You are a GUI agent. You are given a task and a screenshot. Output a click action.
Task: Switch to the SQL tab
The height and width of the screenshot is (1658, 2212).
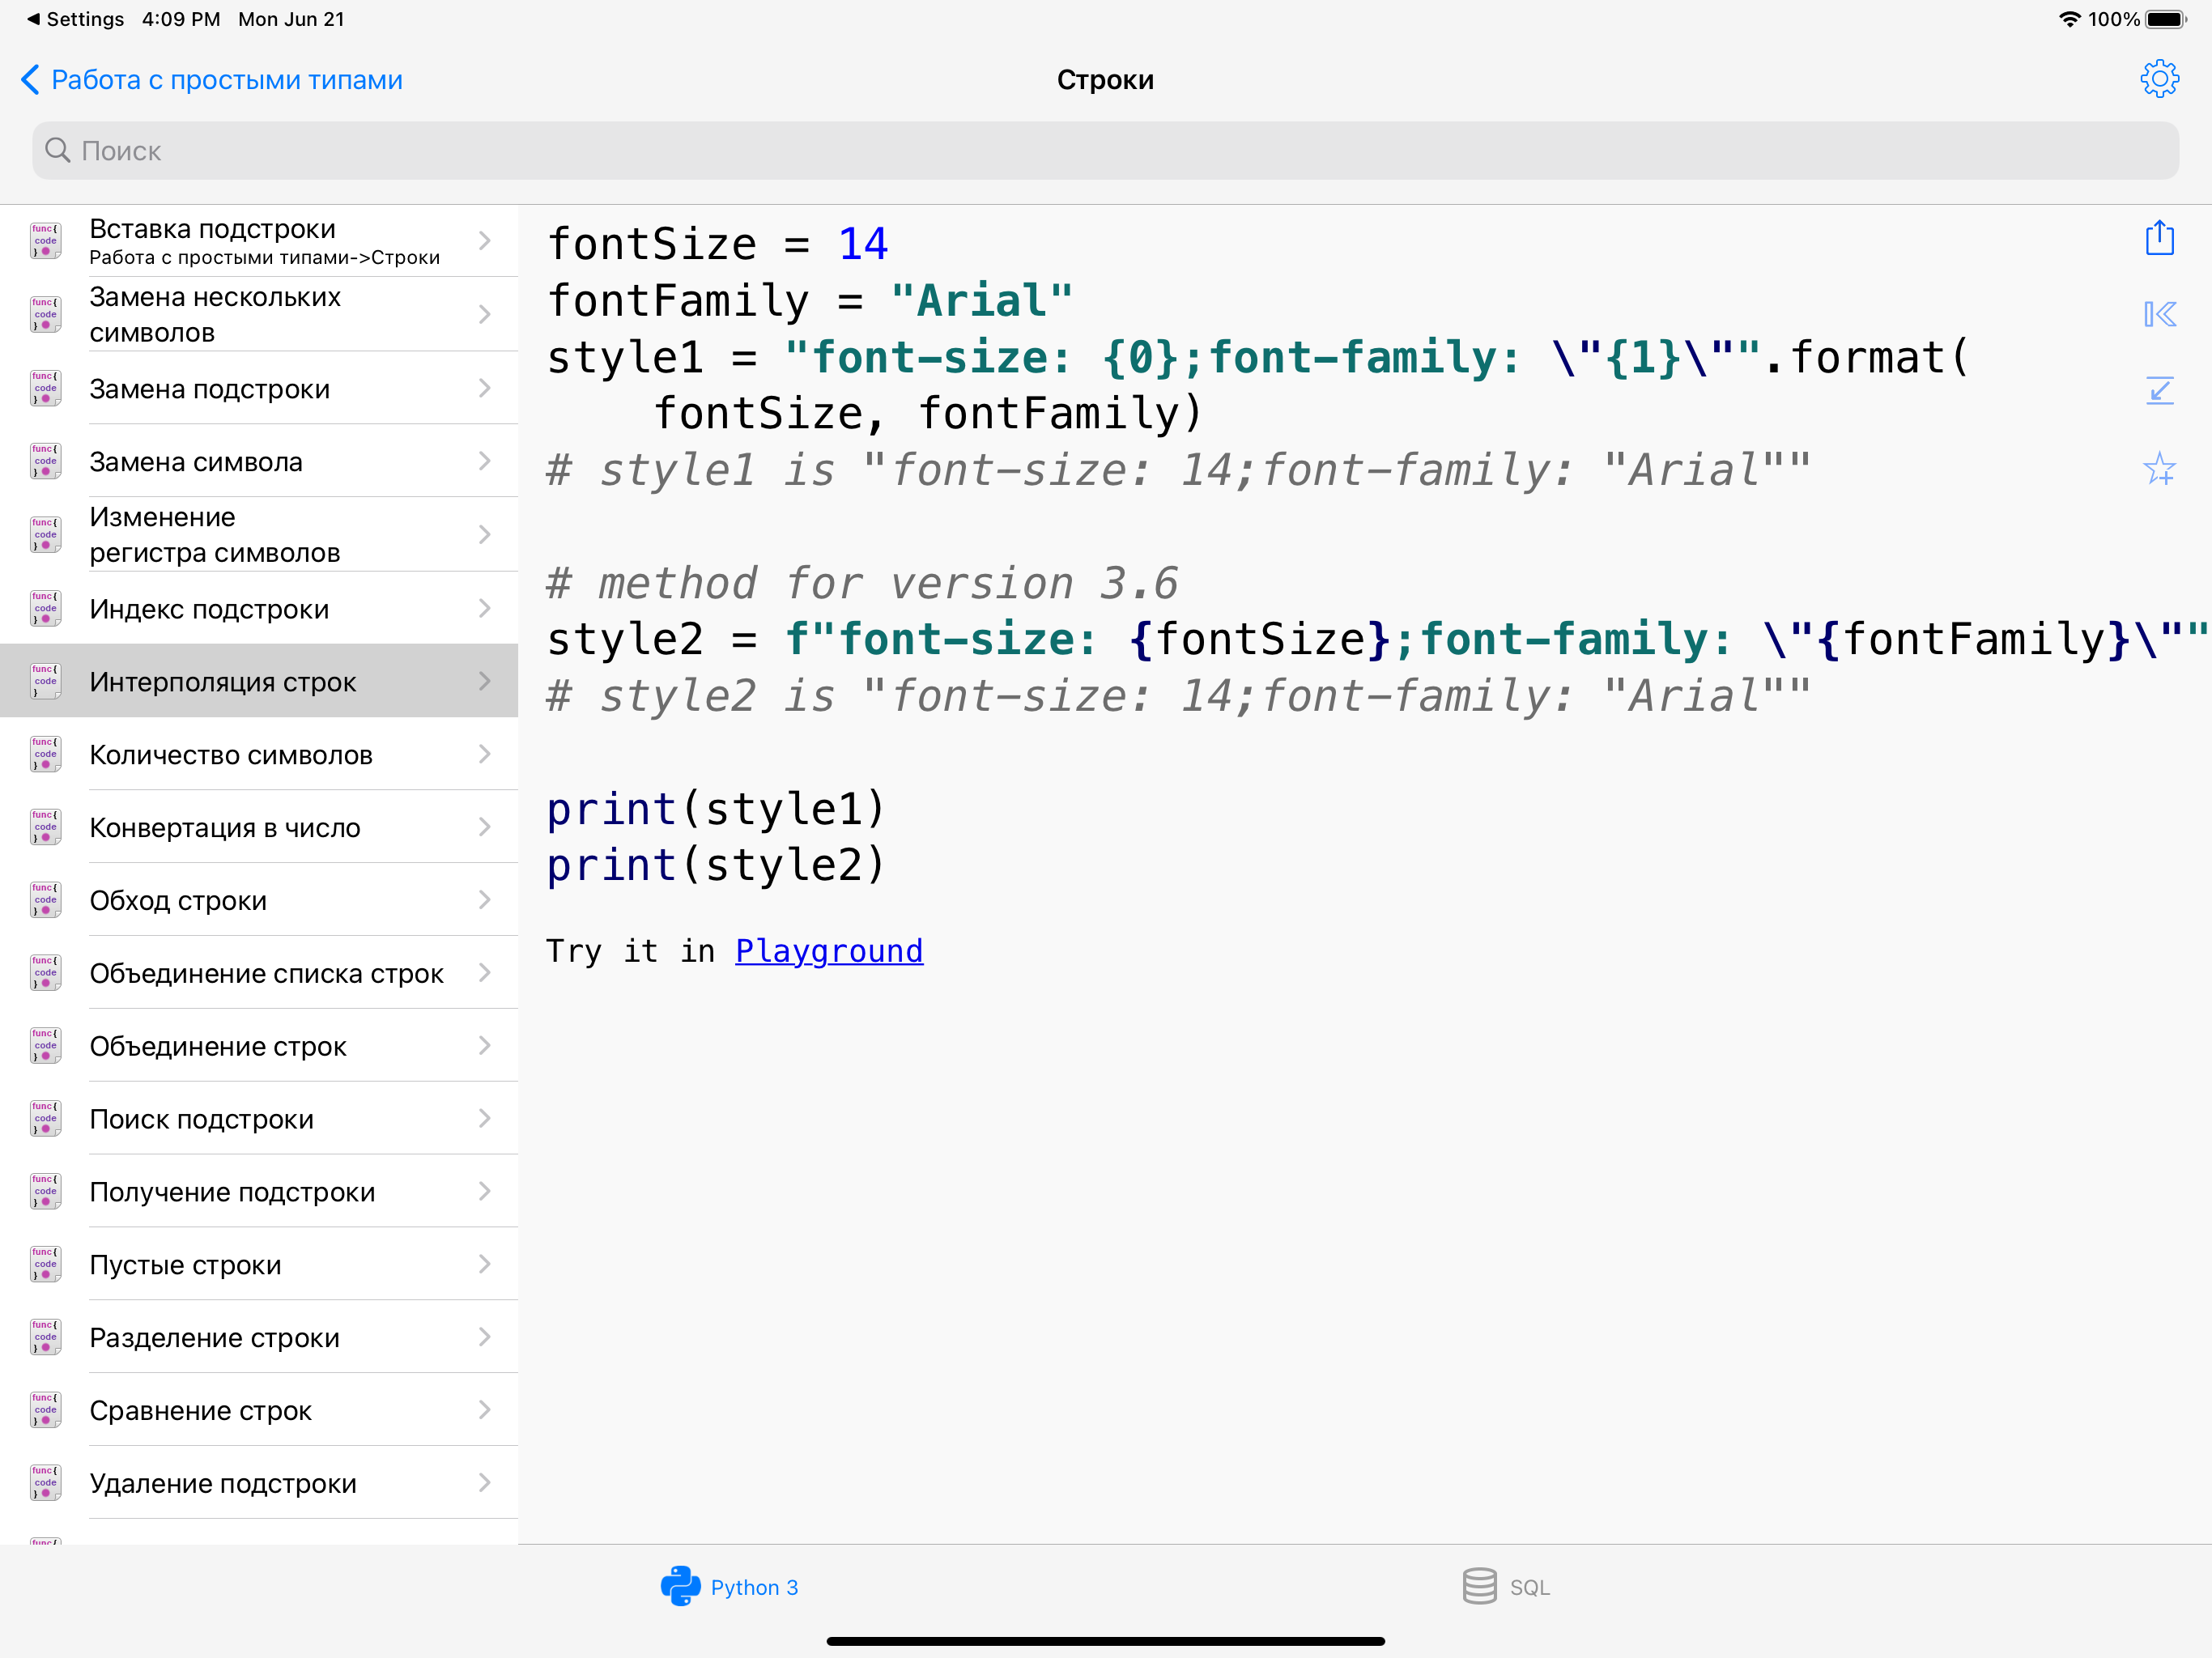pos(1506,1587)
